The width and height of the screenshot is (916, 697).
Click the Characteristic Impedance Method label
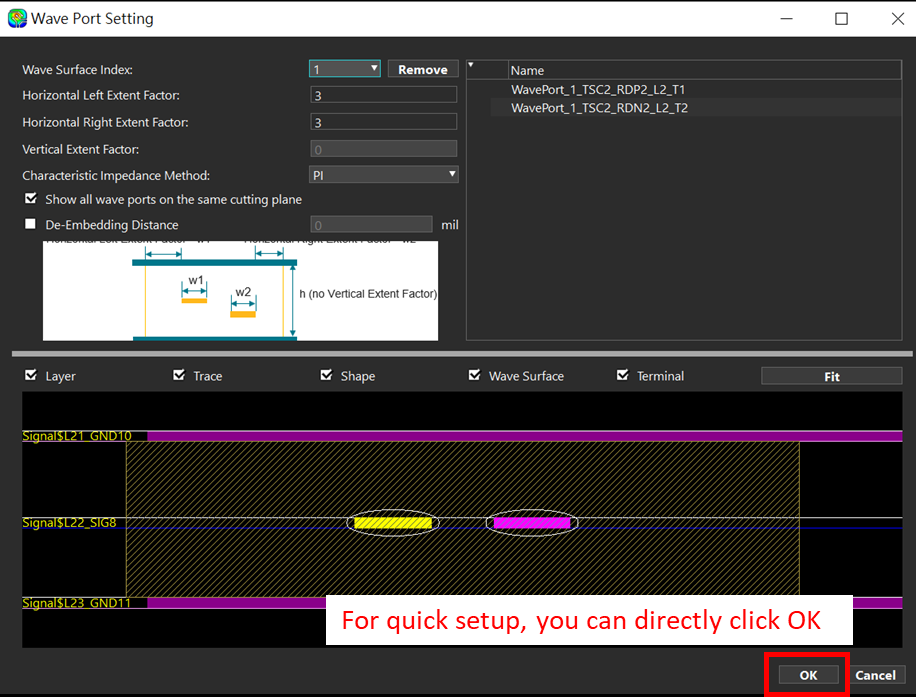116,175
